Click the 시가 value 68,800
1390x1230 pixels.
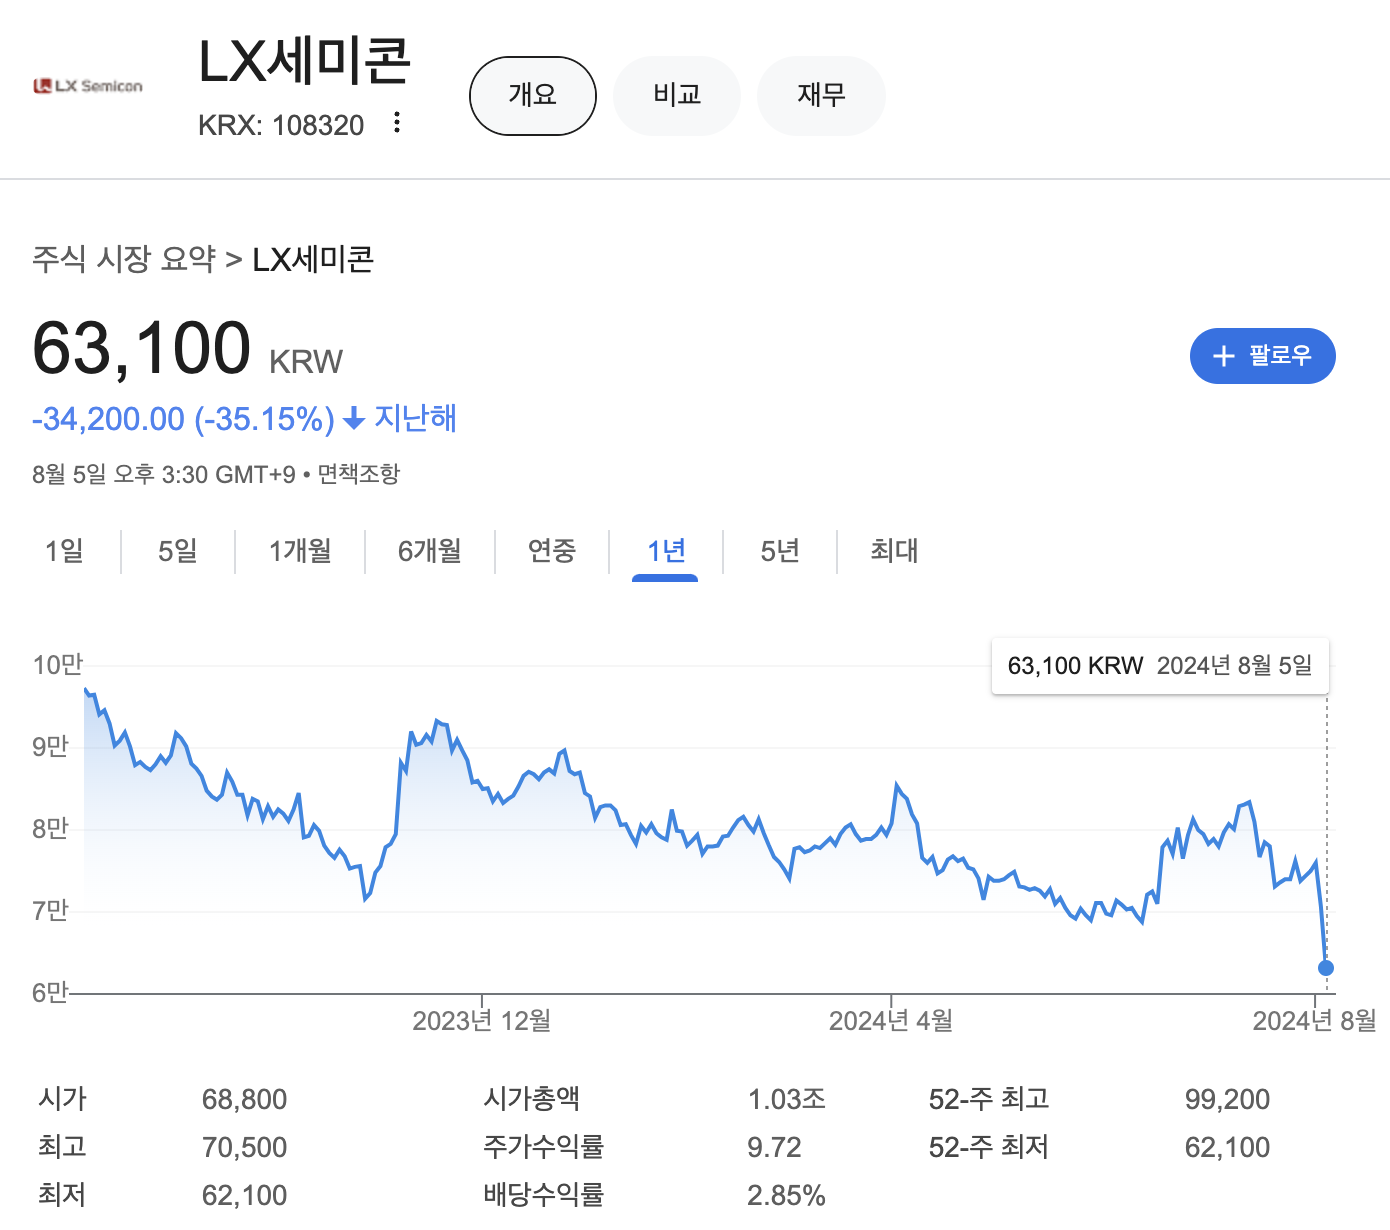pyautogui.click(x=244, y=1100)
